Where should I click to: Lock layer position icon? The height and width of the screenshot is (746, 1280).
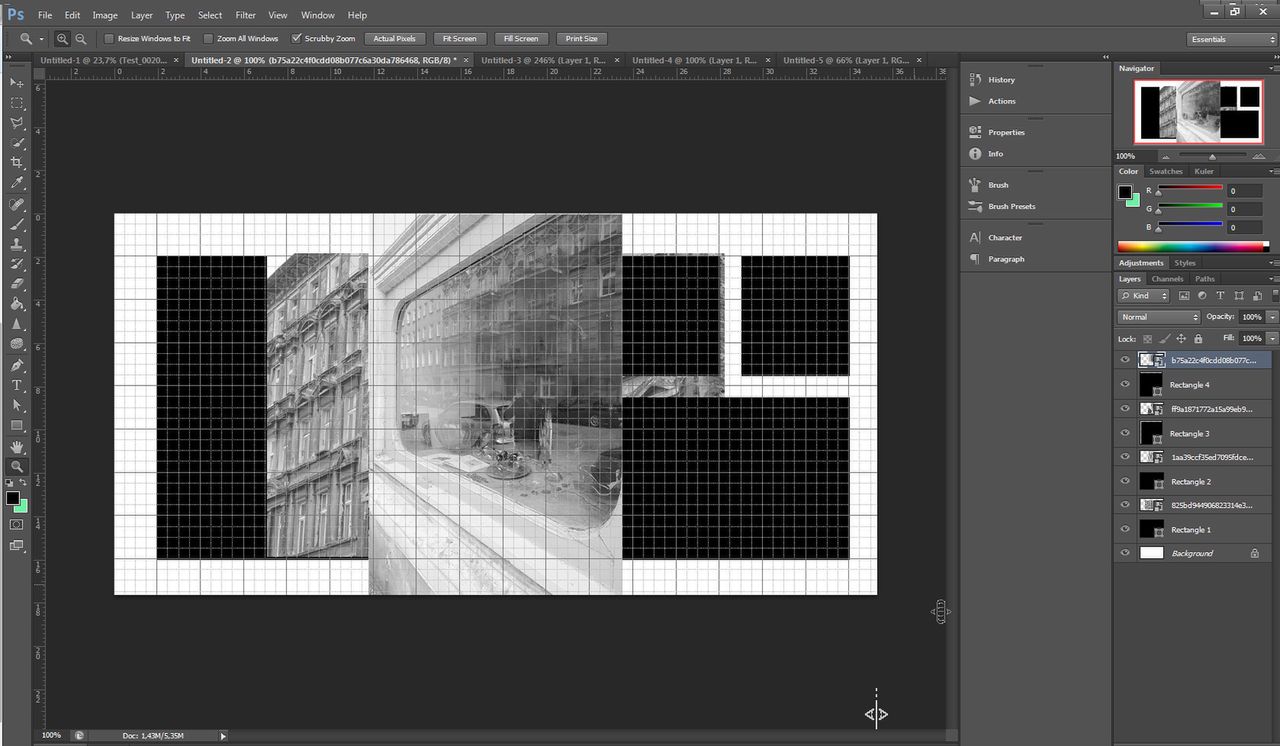point(1181,339)
